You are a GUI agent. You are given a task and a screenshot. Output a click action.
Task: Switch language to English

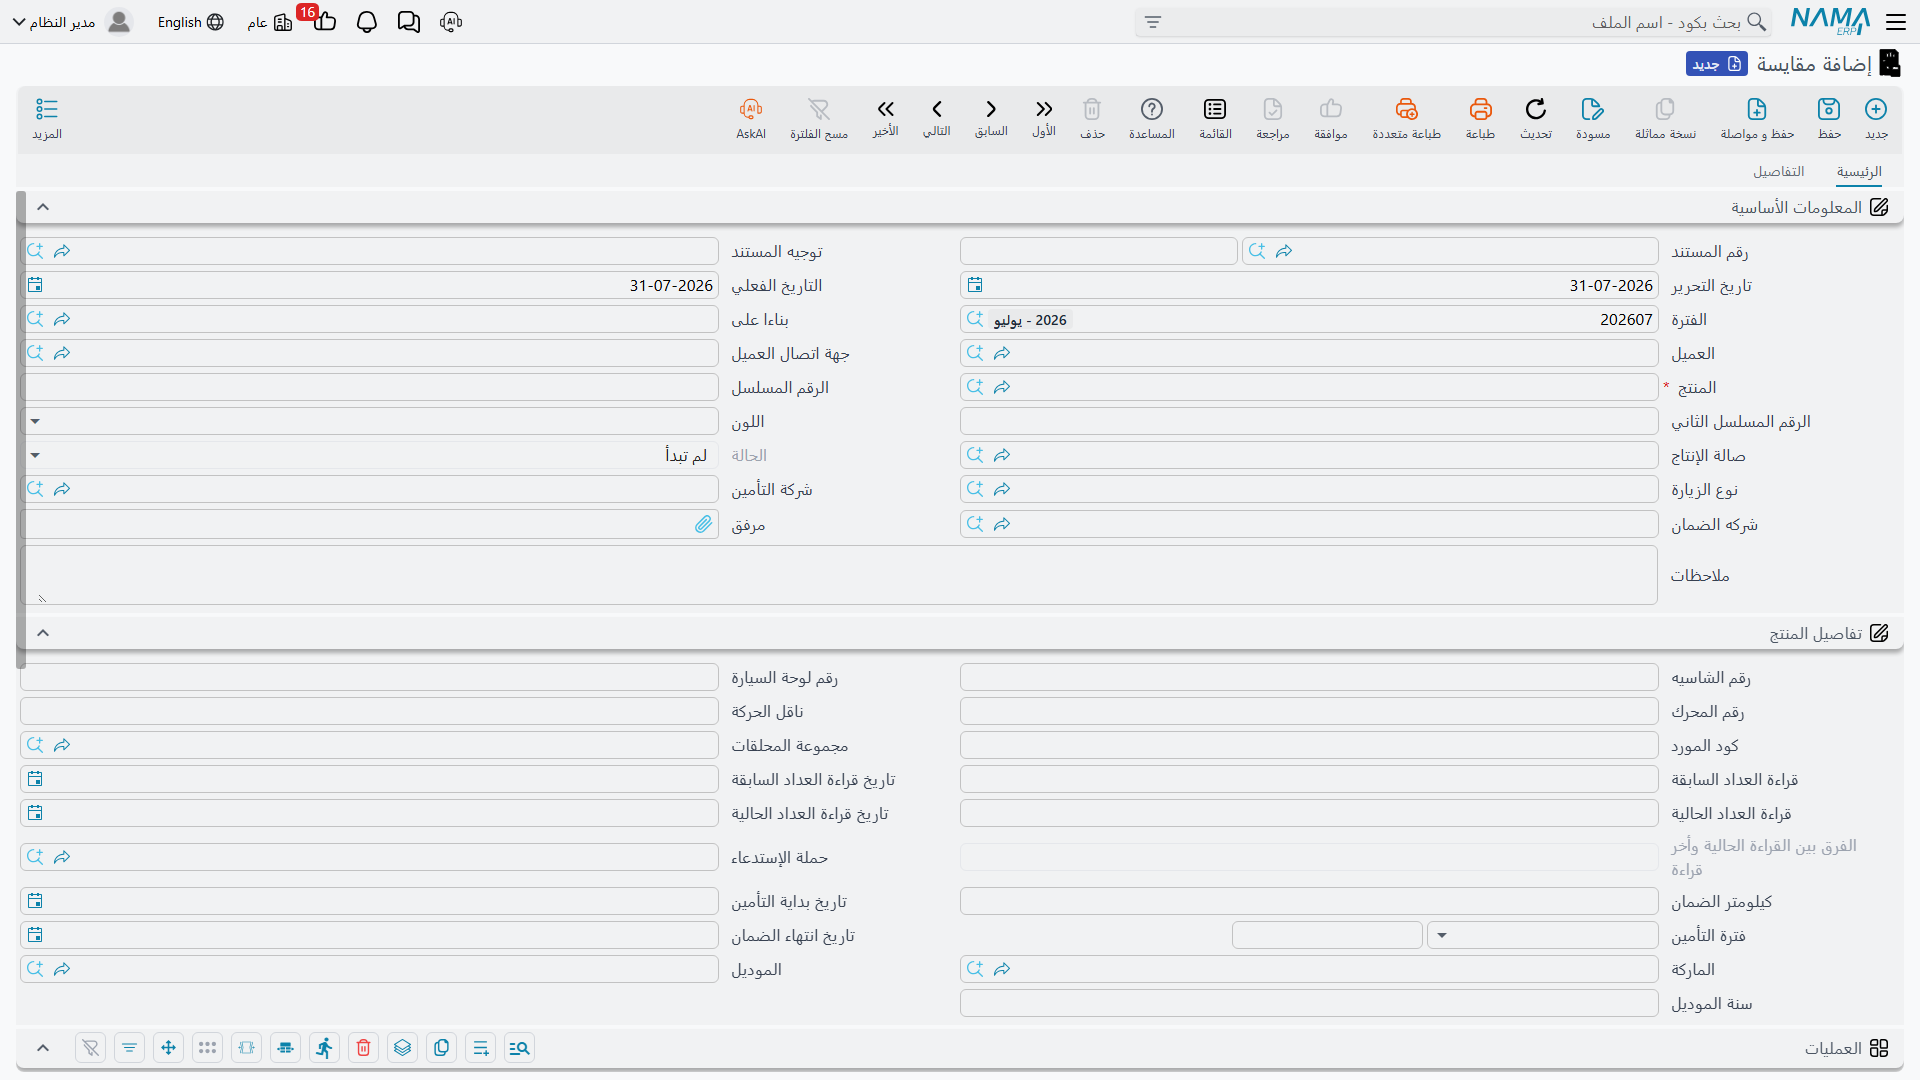point(190,22)
